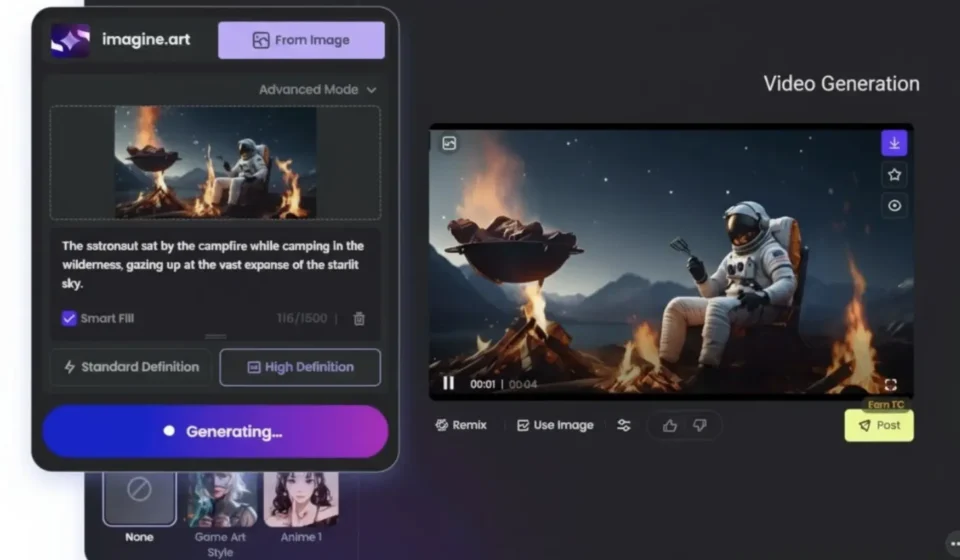This screenshot has width=960, height=560.
Task: Click the Remix button
Action: [461, 425]
